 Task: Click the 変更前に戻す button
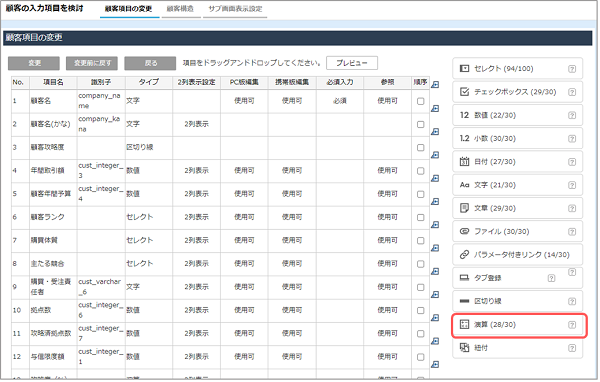(92, 63)
